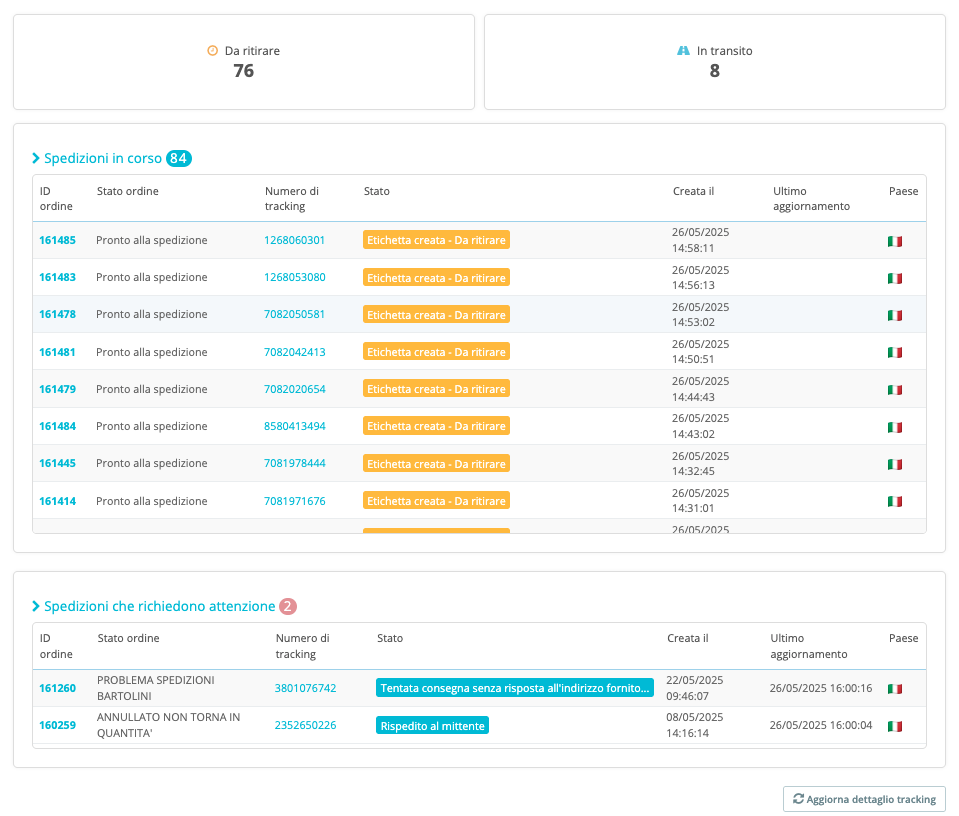Open tracking number 8580413494
The height and width of the screenshot is (816, 959).
[295, 426]
